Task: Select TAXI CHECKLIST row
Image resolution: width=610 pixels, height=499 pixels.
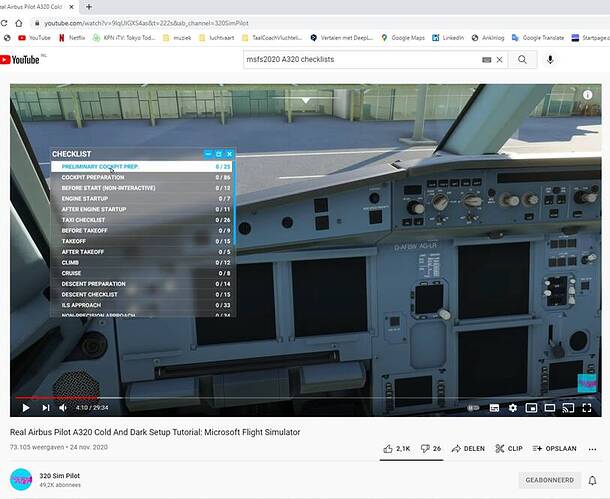Action: [x=142, y=220]
